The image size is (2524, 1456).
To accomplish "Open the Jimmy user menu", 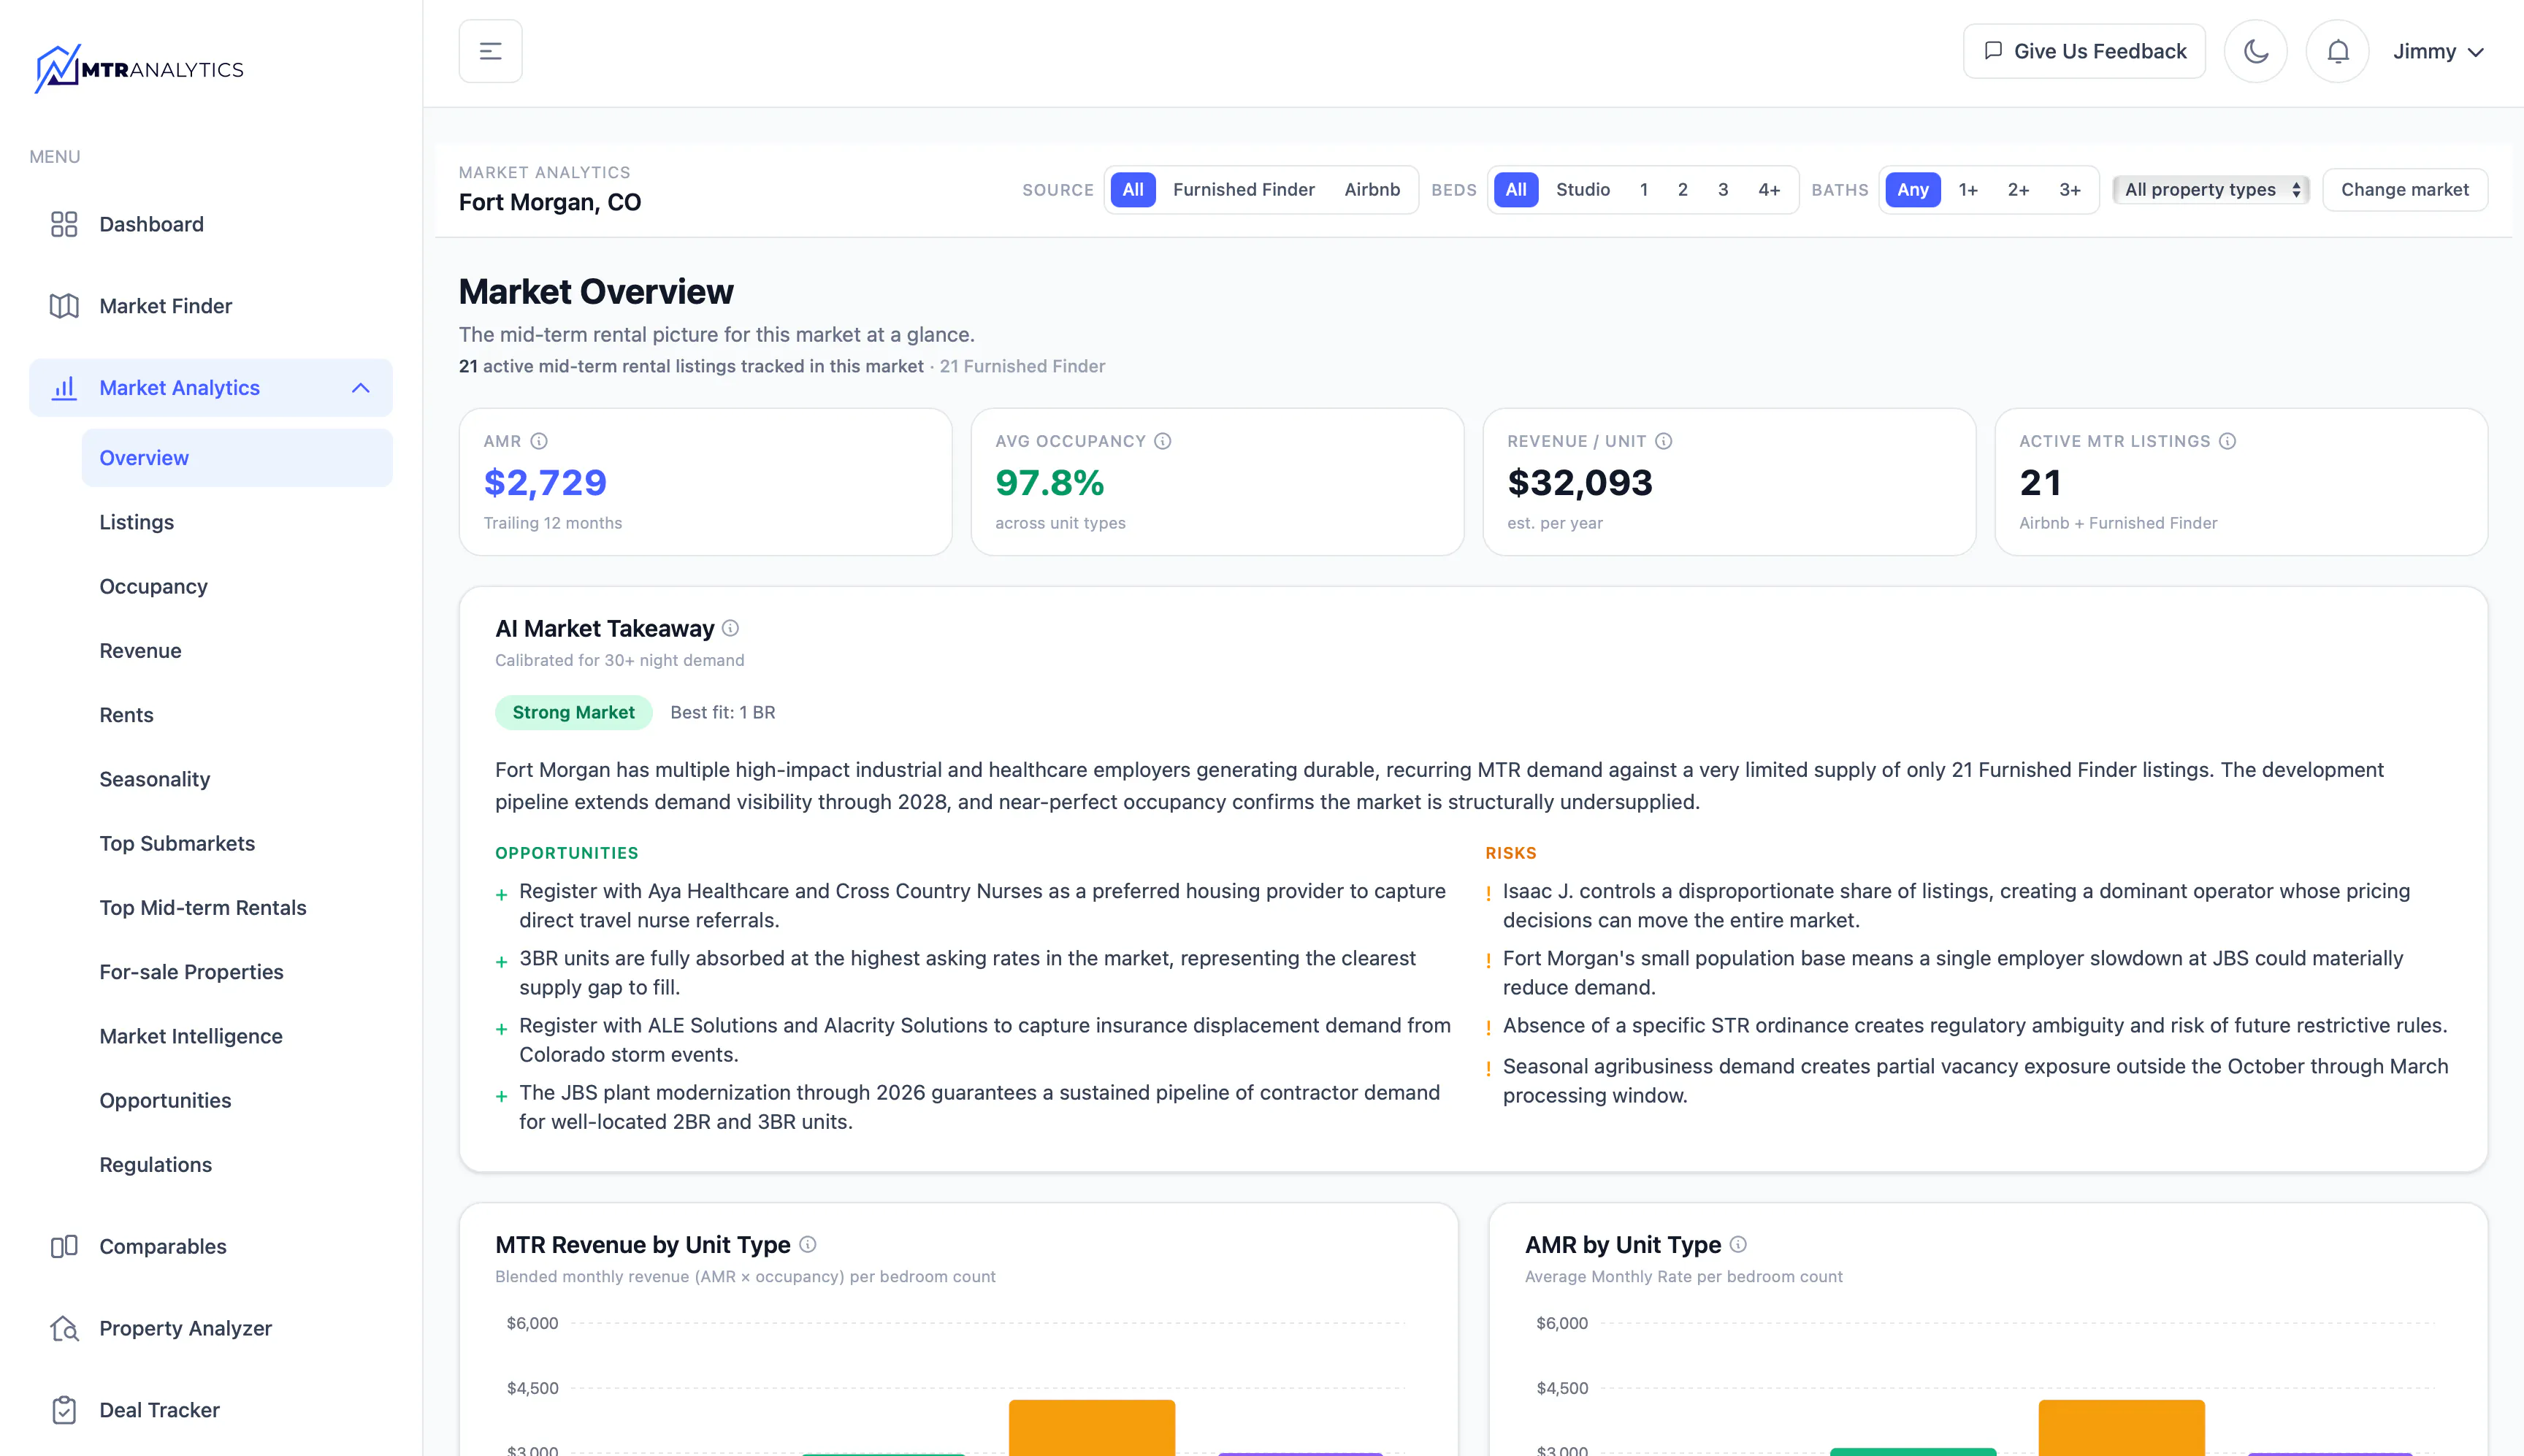I will (x=2438, y=51).
